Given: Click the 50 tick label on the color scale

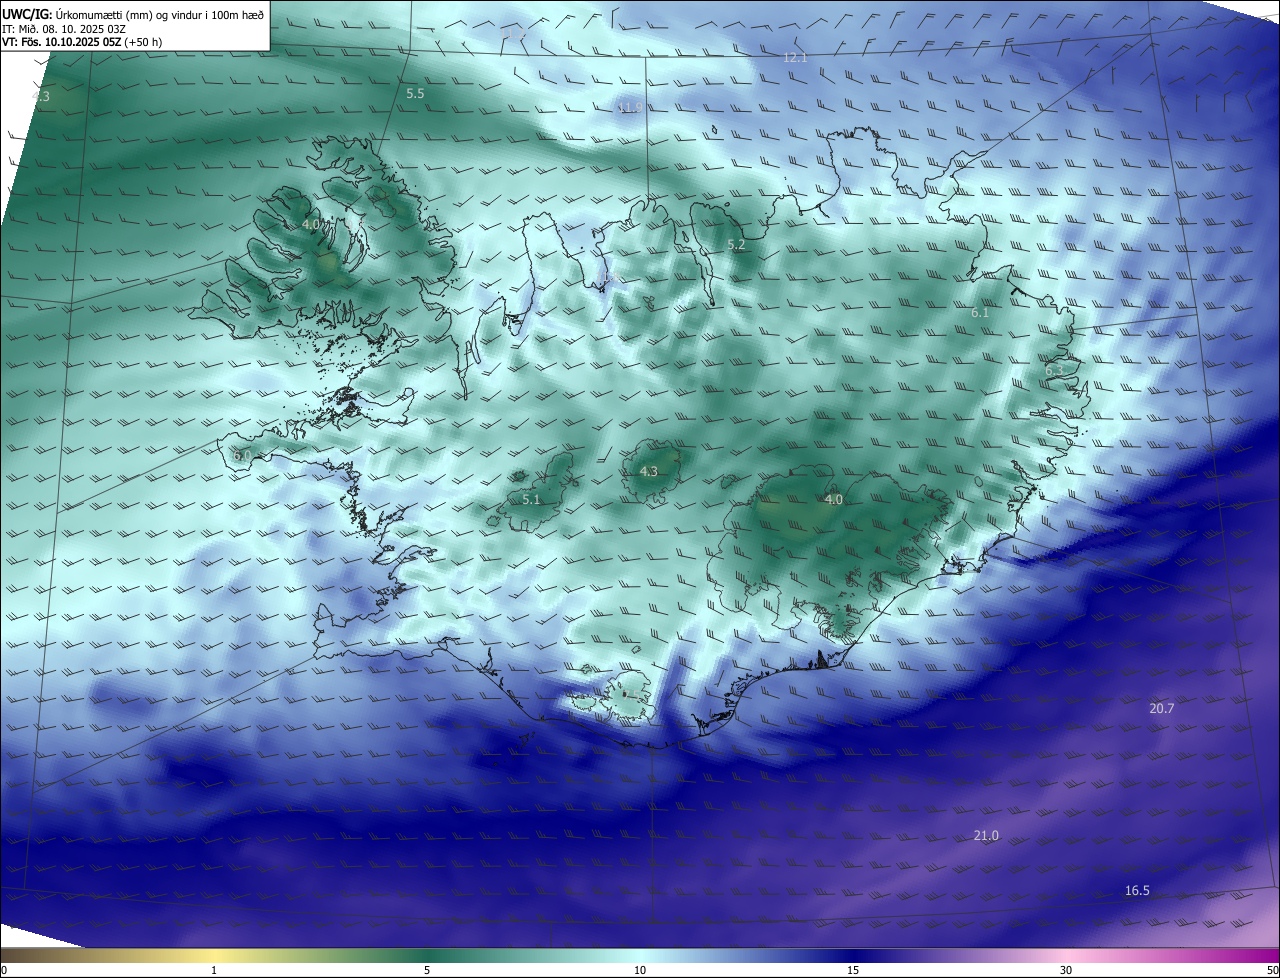Looking at the screenshot, I should 1272,971.
